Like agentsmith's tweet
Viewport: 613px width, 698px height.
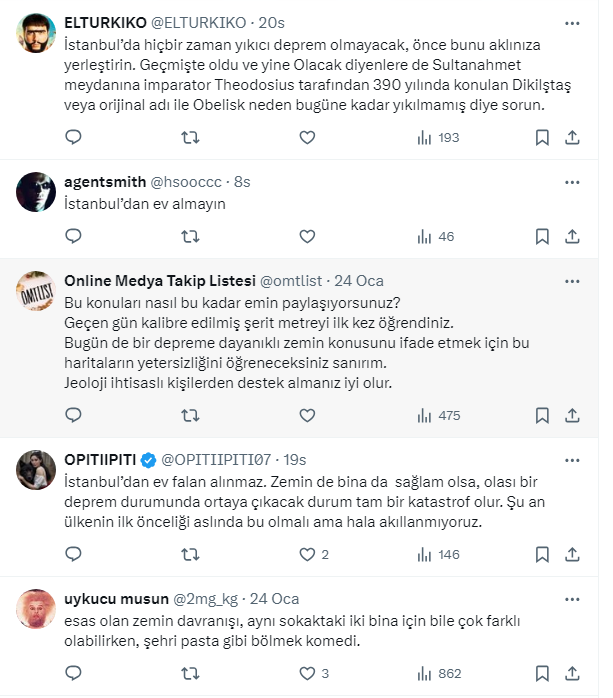pos(307,237)
